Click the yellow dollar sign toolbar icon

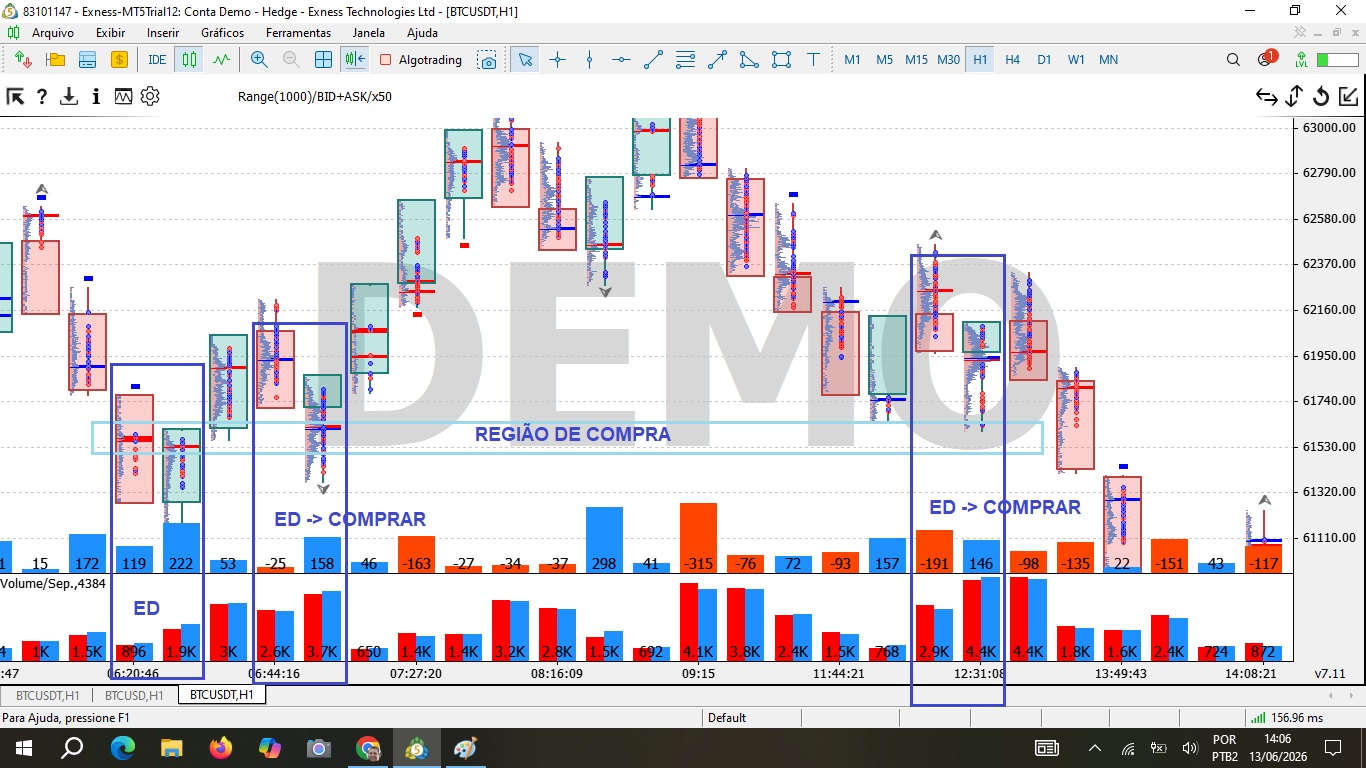pos(120,59)
